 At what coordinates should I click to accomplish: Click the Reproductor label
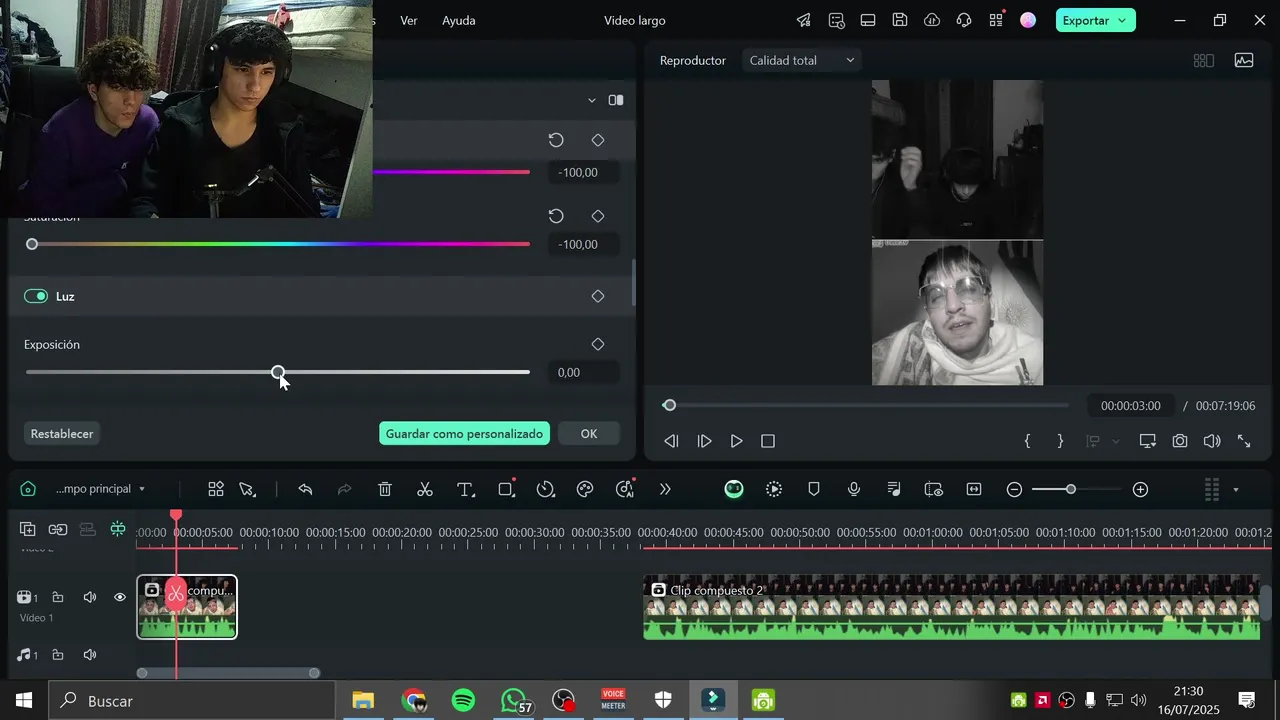pyautogui.click(x=693, y=60)
